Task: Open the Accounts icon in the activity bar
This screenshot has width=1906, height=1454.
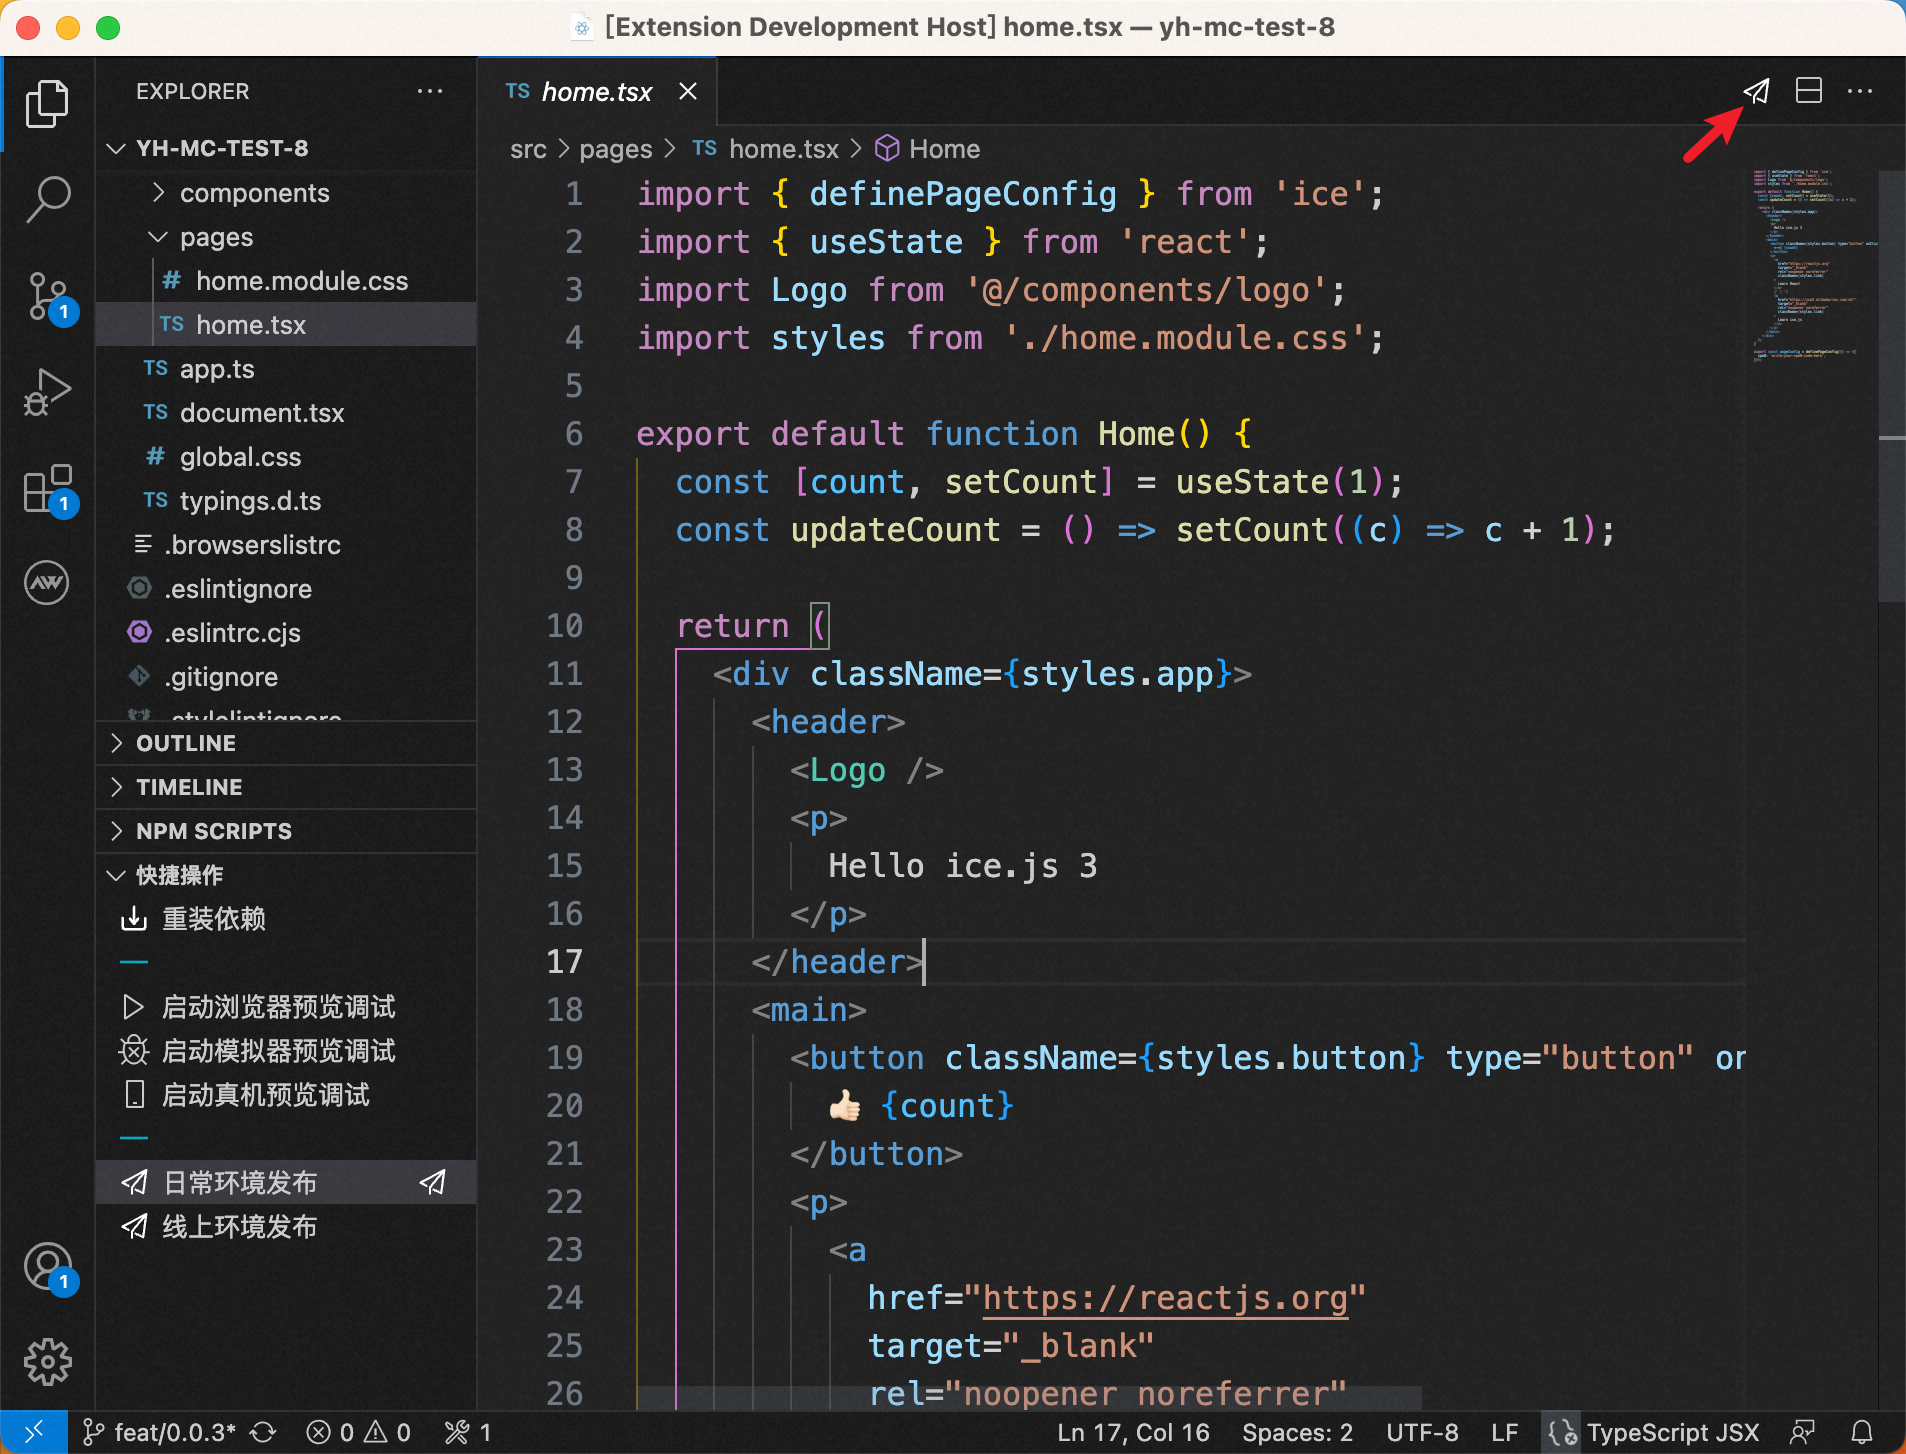Action: [47, 1264]
